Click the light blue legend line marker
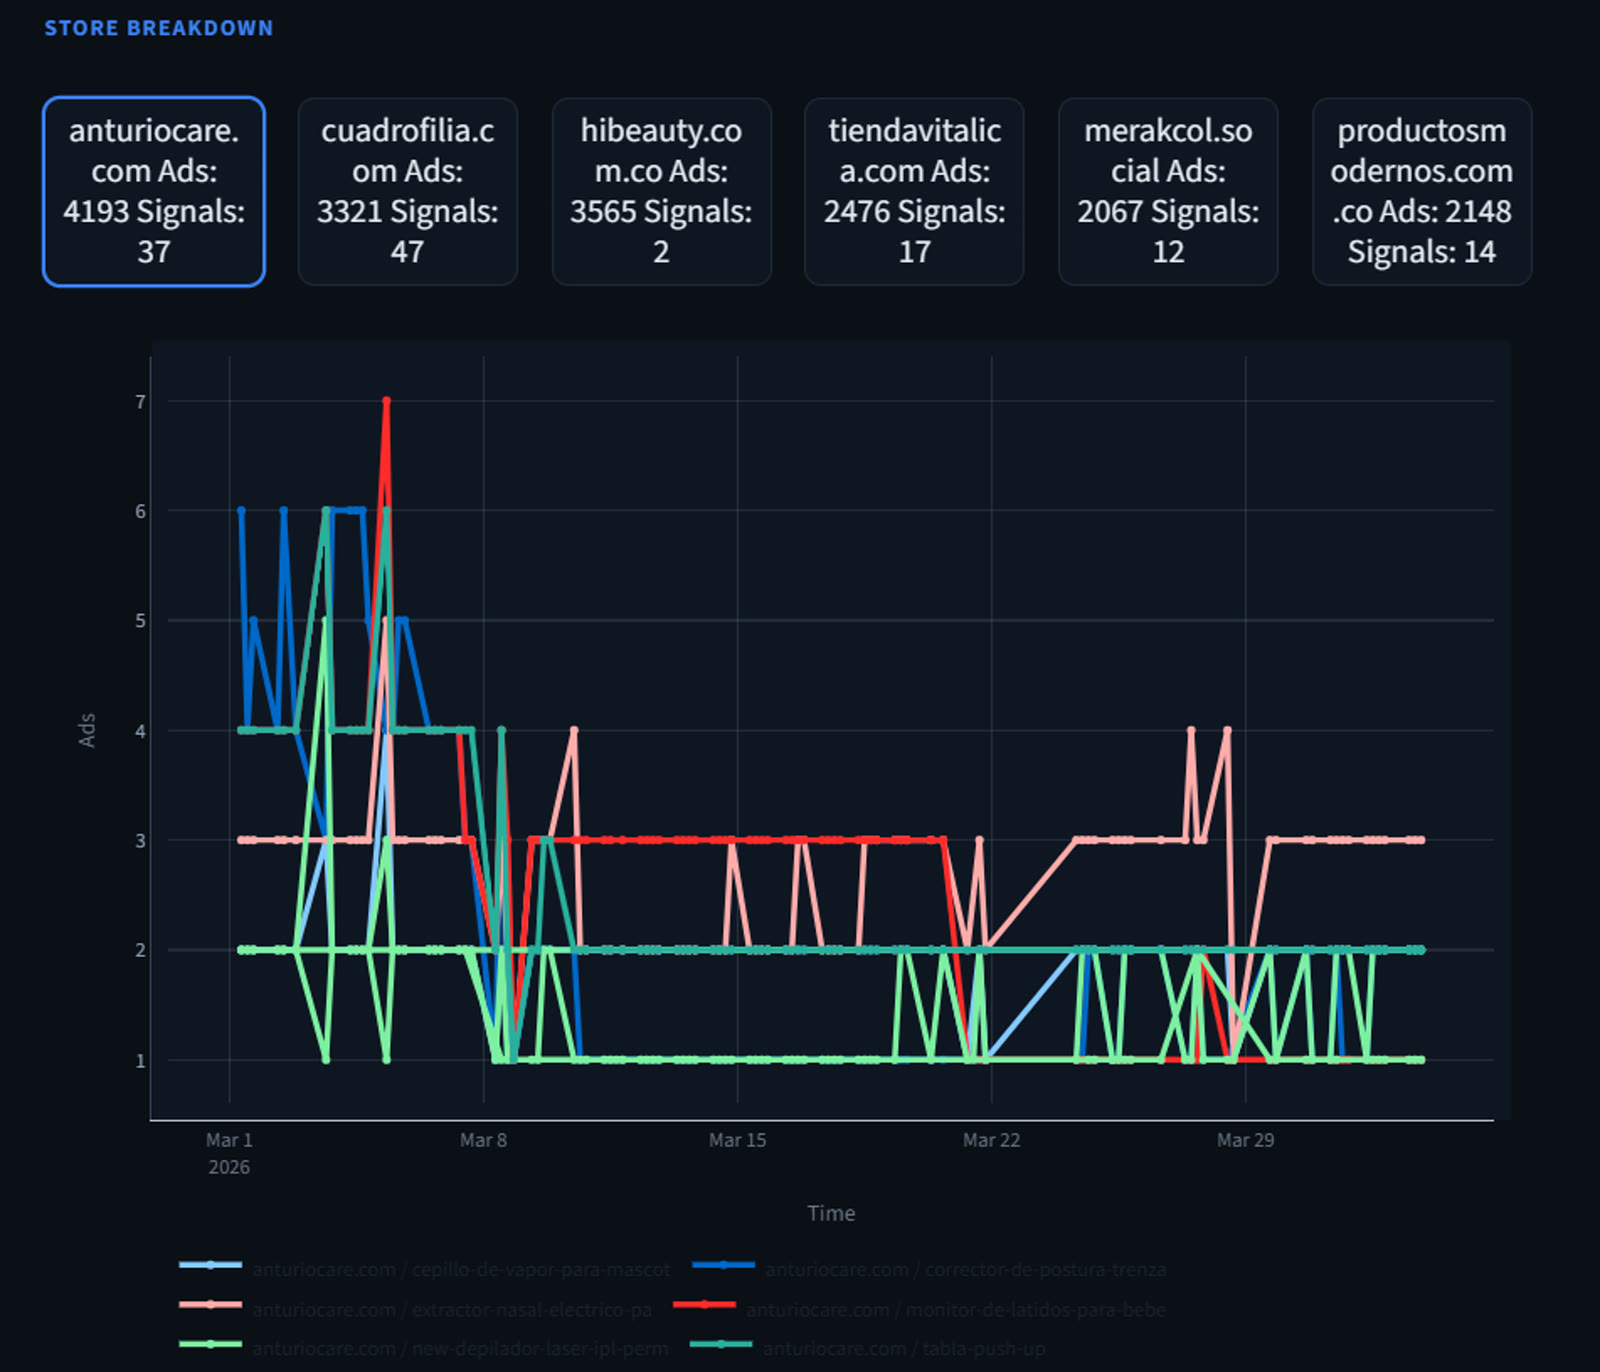The width and height of the screenshot is (1600, 1372). coord(210,1265)
